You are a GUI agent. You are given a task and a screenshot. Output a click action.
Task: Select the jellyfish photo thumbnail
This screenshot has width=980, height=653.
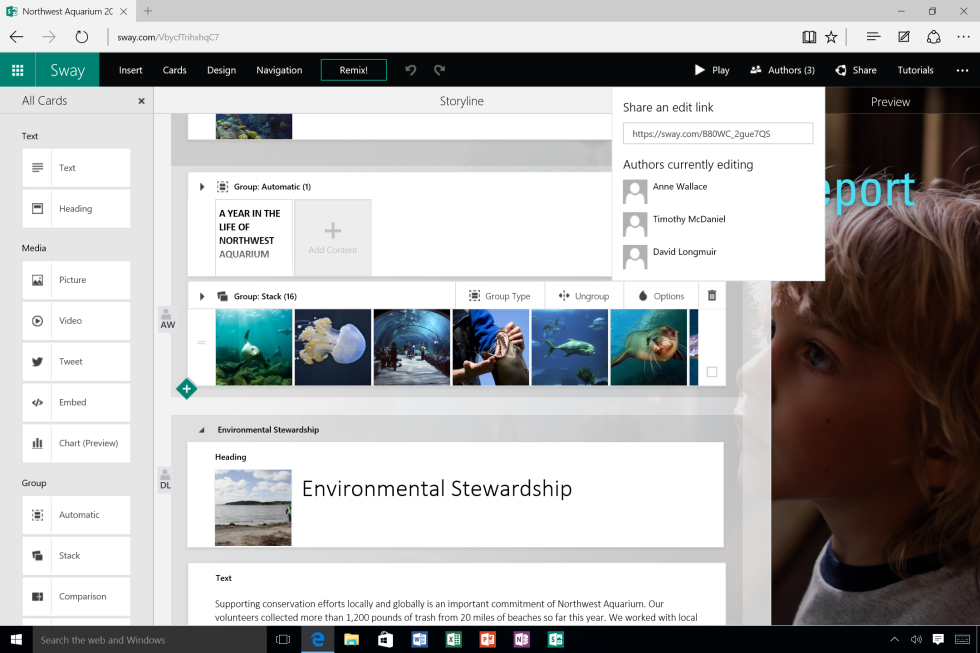click(x=333, y=347)
